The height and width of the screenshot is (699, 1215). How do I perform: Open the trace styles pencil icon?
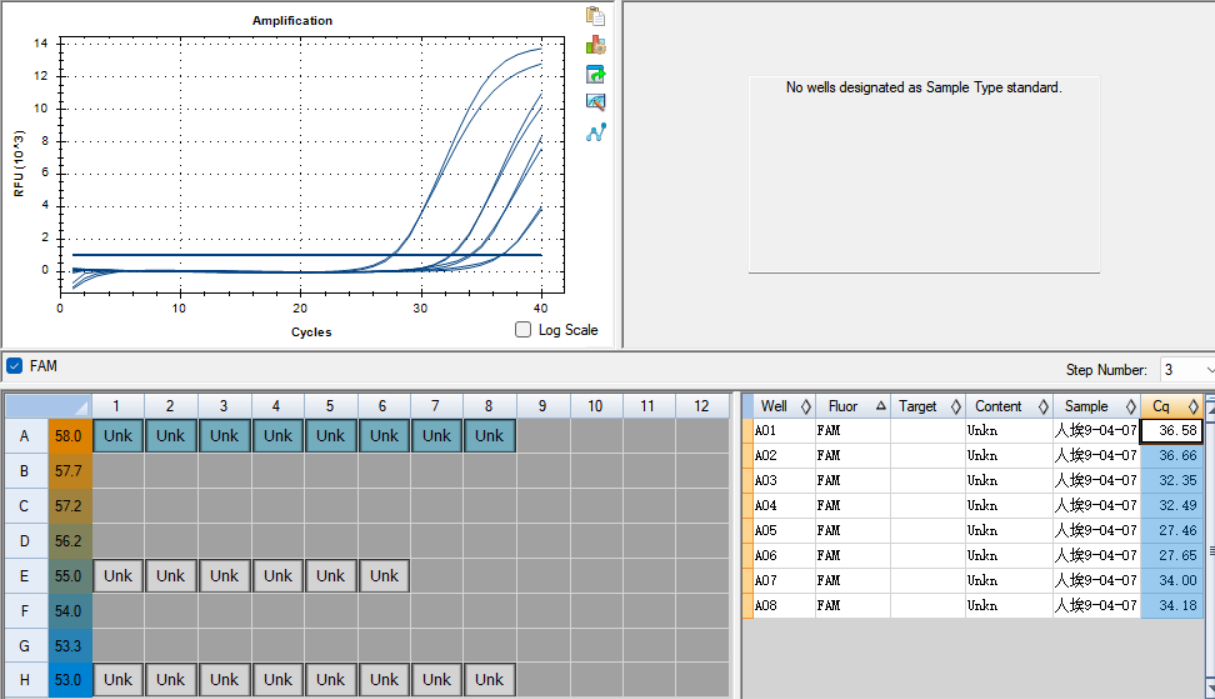[596, 102]
